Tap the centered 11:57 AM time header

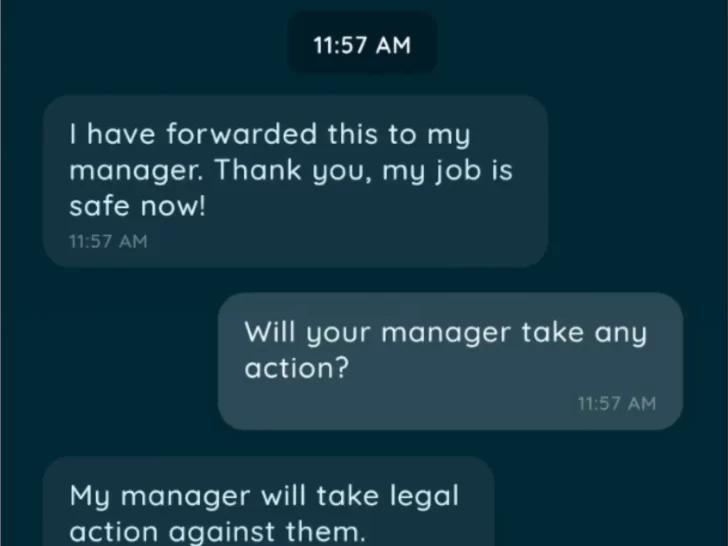coord(362,45)
